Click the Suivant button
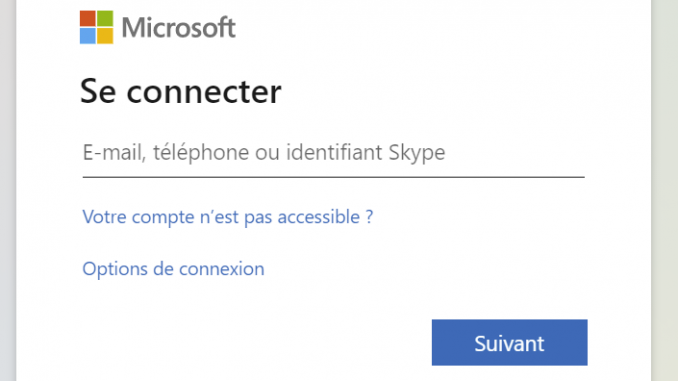678x381 pixels. pyautogui.click(x=509, y=343)
